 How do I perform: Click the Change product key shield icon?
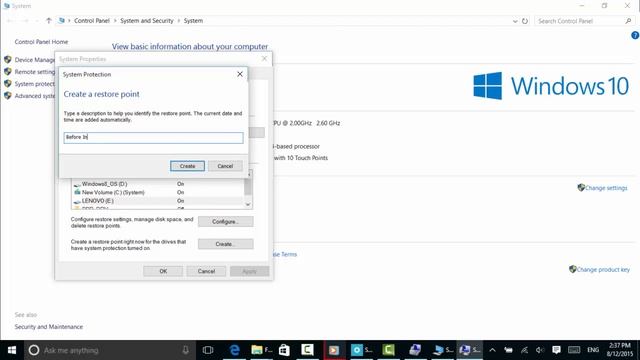573,269
